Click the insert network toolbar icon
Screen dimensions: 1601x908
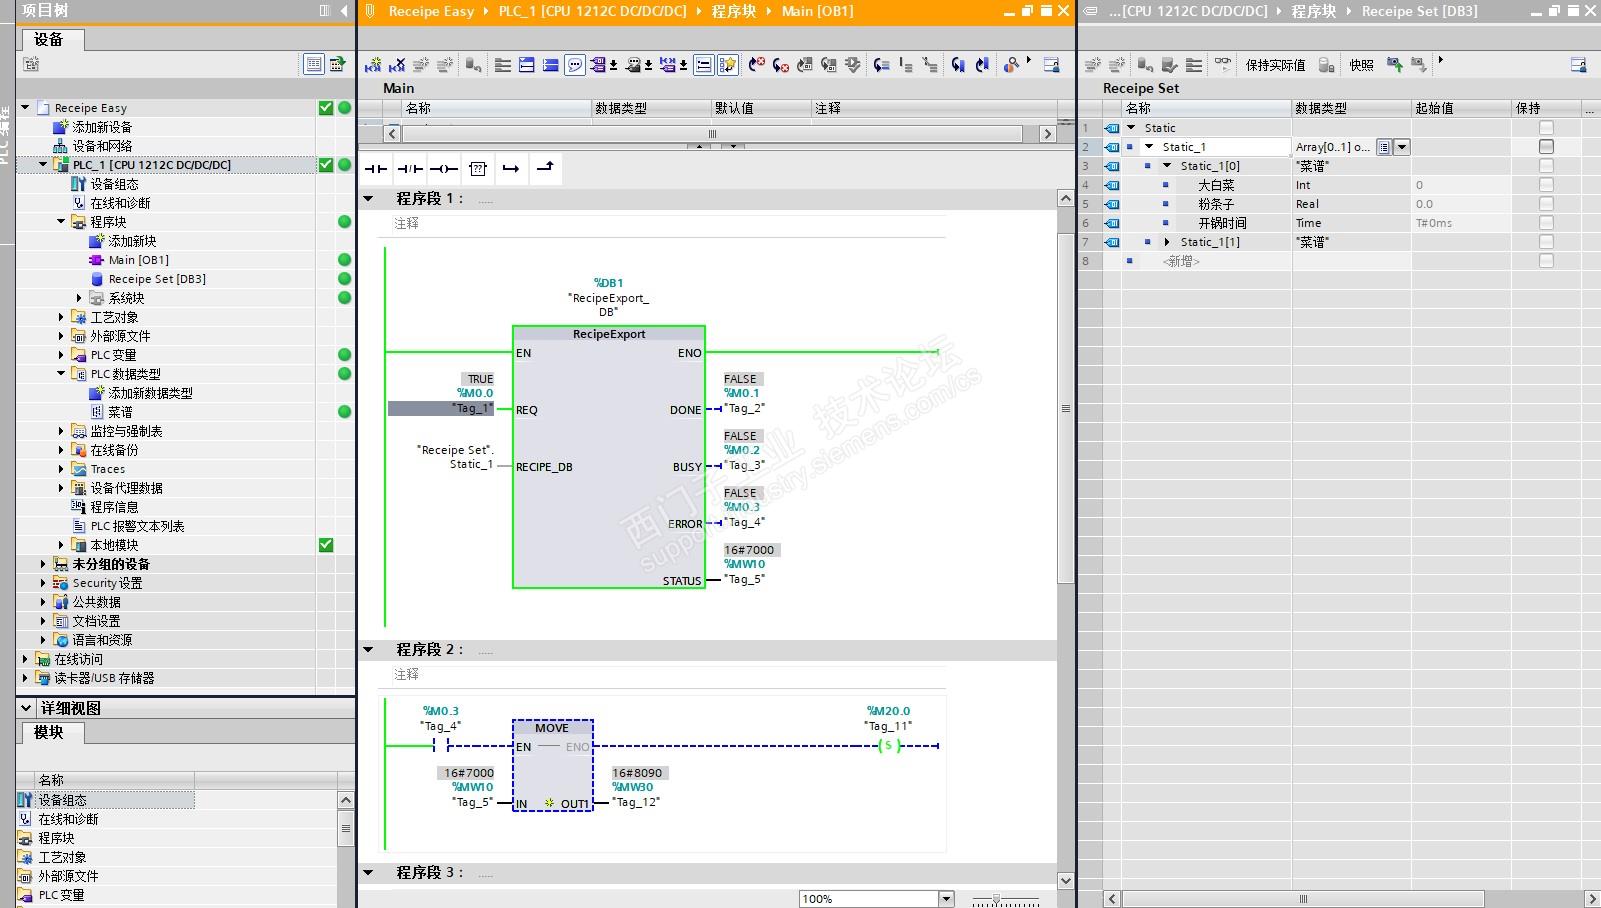click(x=373, y=65)
